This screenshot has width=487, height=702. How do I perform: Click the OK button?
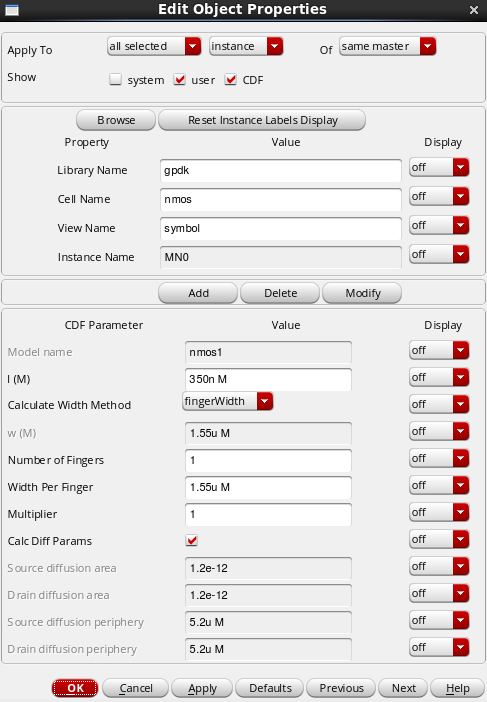pos(75,688)
